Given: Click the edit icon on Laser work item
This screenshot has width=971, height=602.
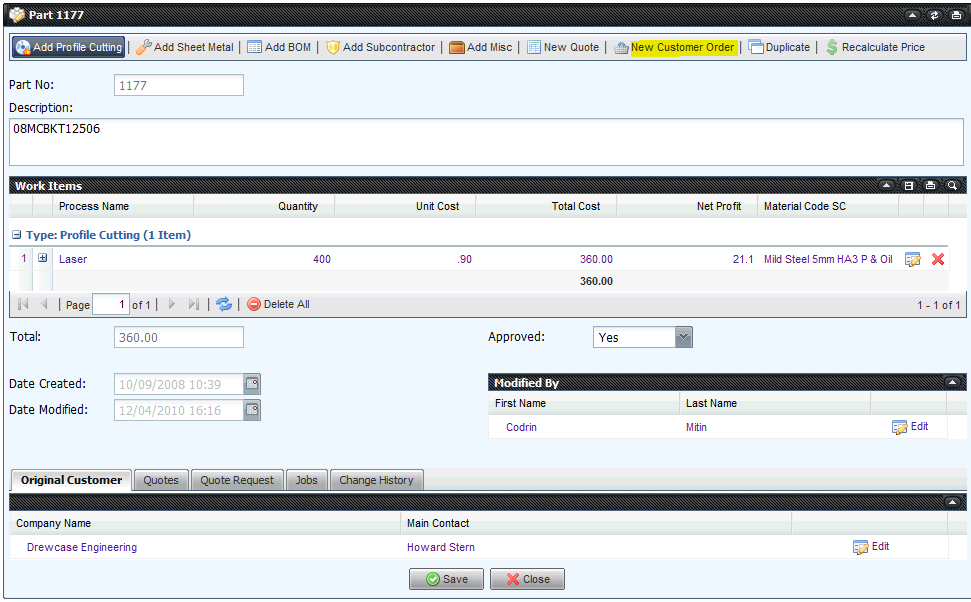Looking at the screenshot, I should click(912, 259).
